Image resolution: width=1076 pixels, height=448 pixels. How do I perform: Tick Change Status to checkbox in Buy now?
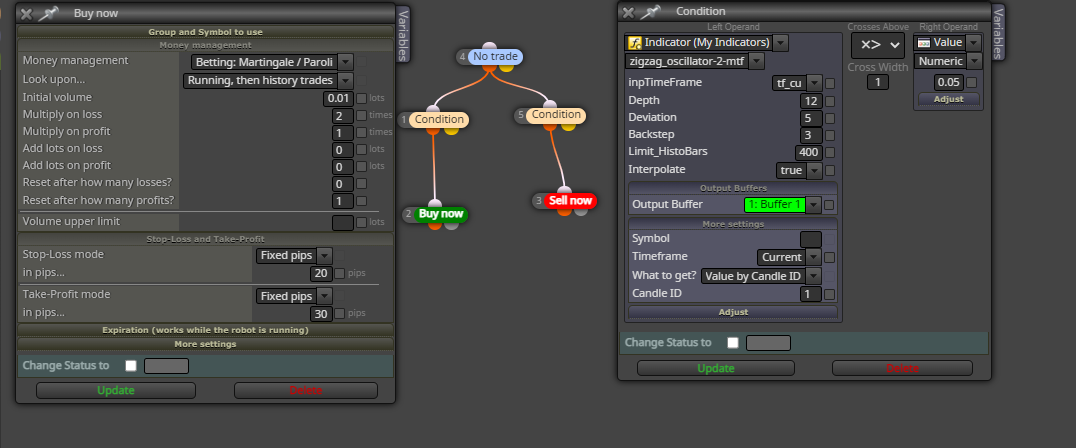click(130, 366)
